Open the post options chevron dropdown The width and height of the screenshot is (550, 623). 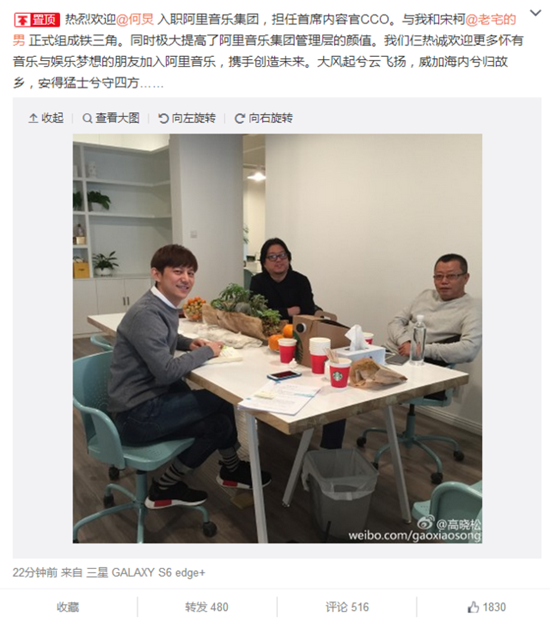pos(535,13)
